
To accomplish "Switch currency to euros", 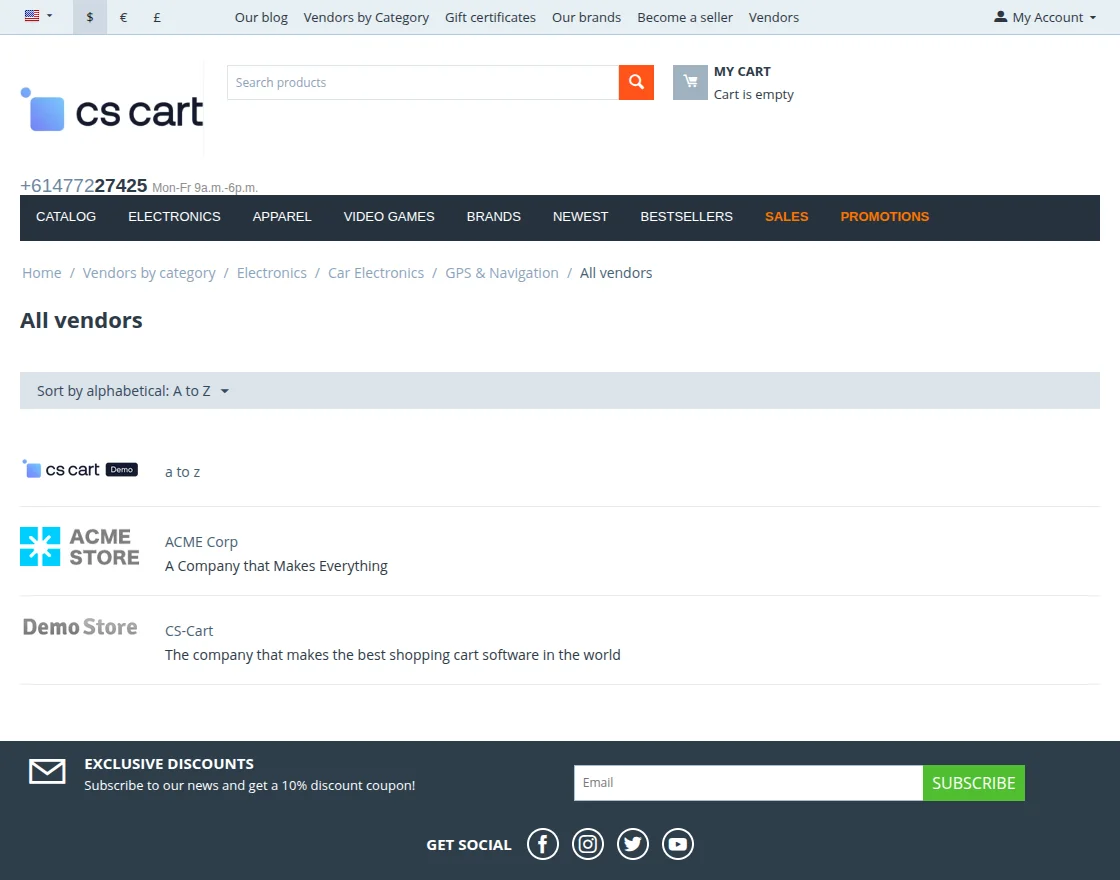I will (x=122, y=17).
